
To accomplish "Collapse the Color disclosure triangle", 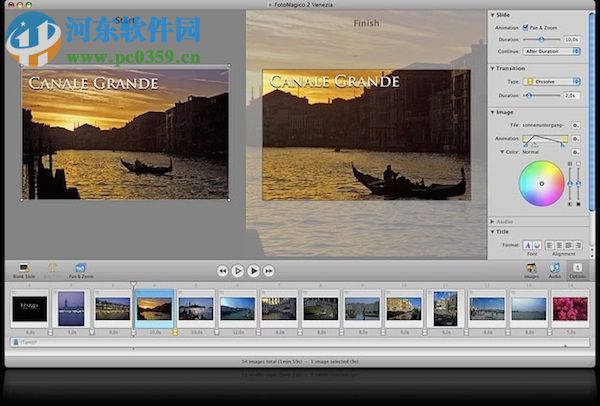I will click(503, 152).
